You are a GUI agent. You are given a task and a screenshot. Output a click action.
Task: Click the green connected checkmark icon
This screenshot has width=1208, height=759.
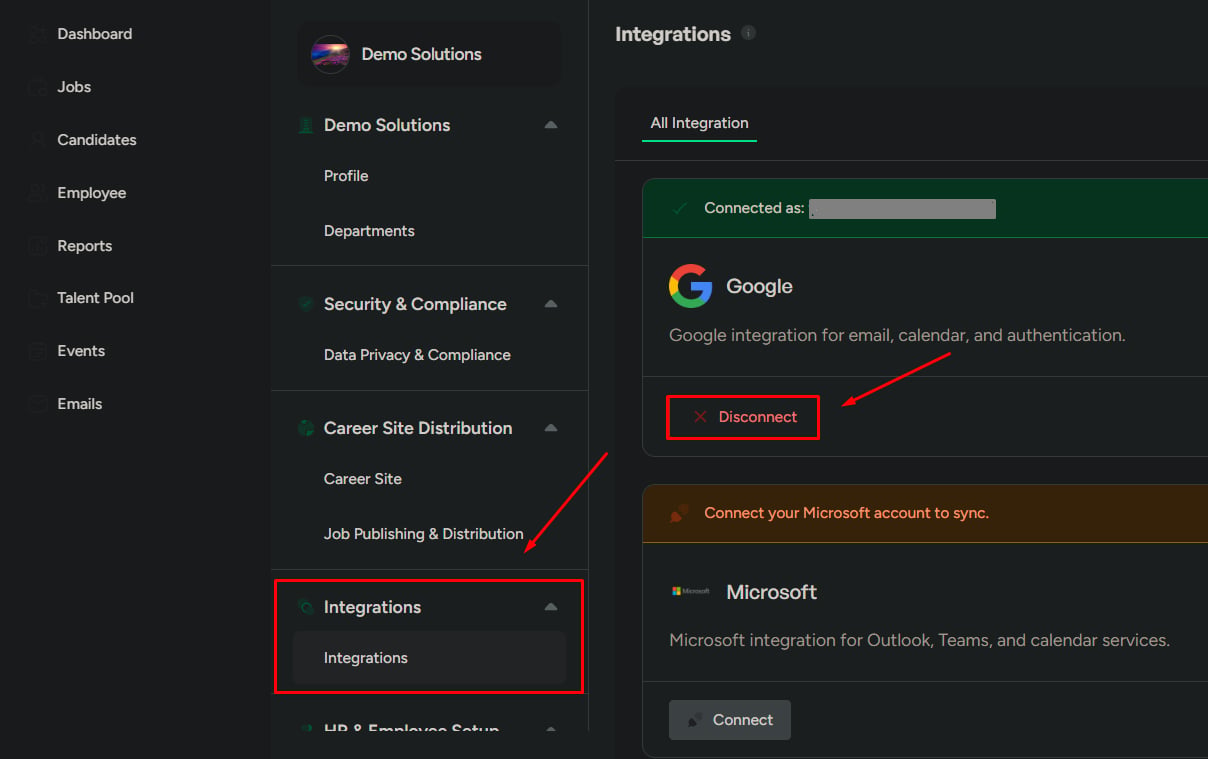[x=680, y=208]
